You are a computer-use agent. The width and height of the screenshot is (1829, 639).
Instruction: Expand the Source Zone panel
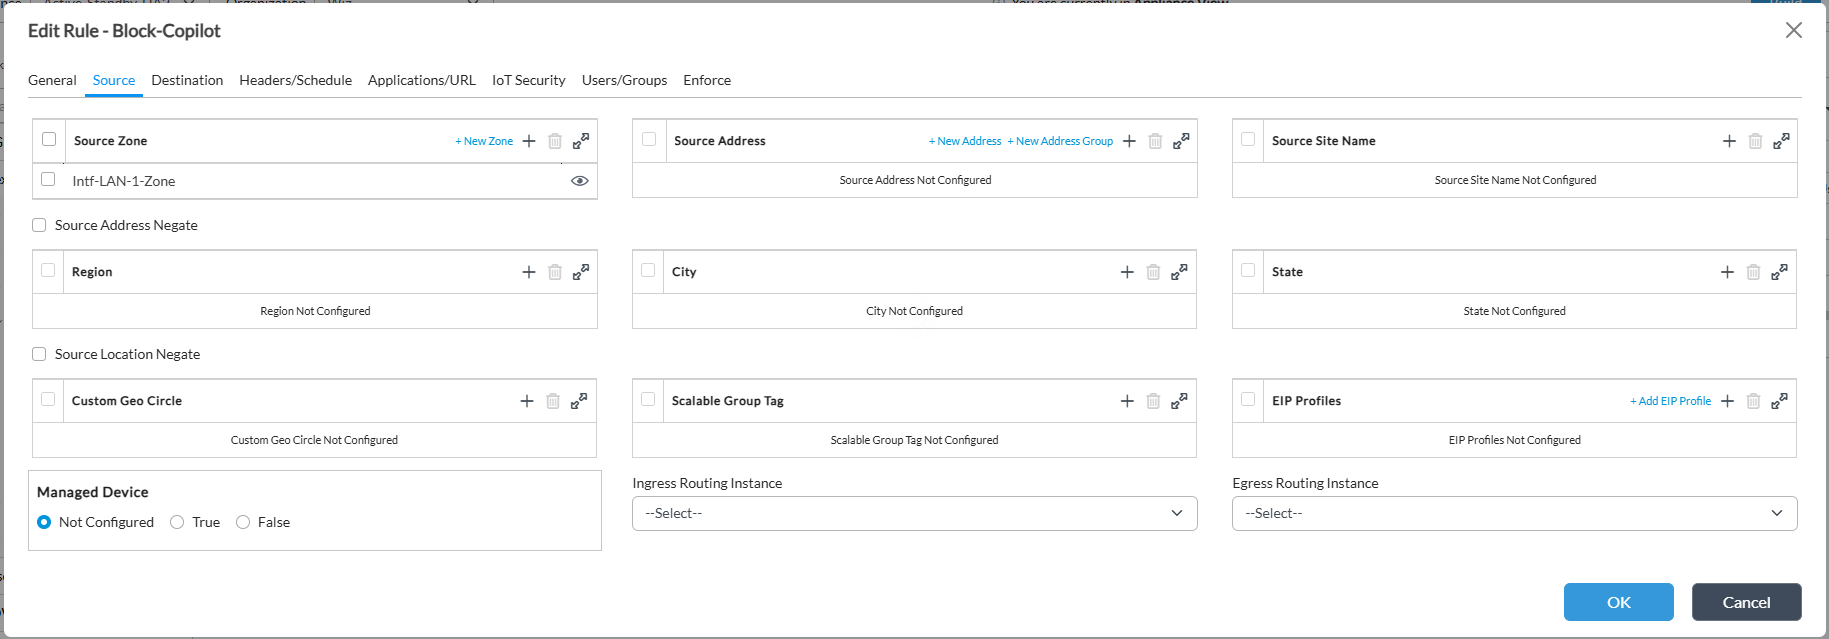pos(581,141)
